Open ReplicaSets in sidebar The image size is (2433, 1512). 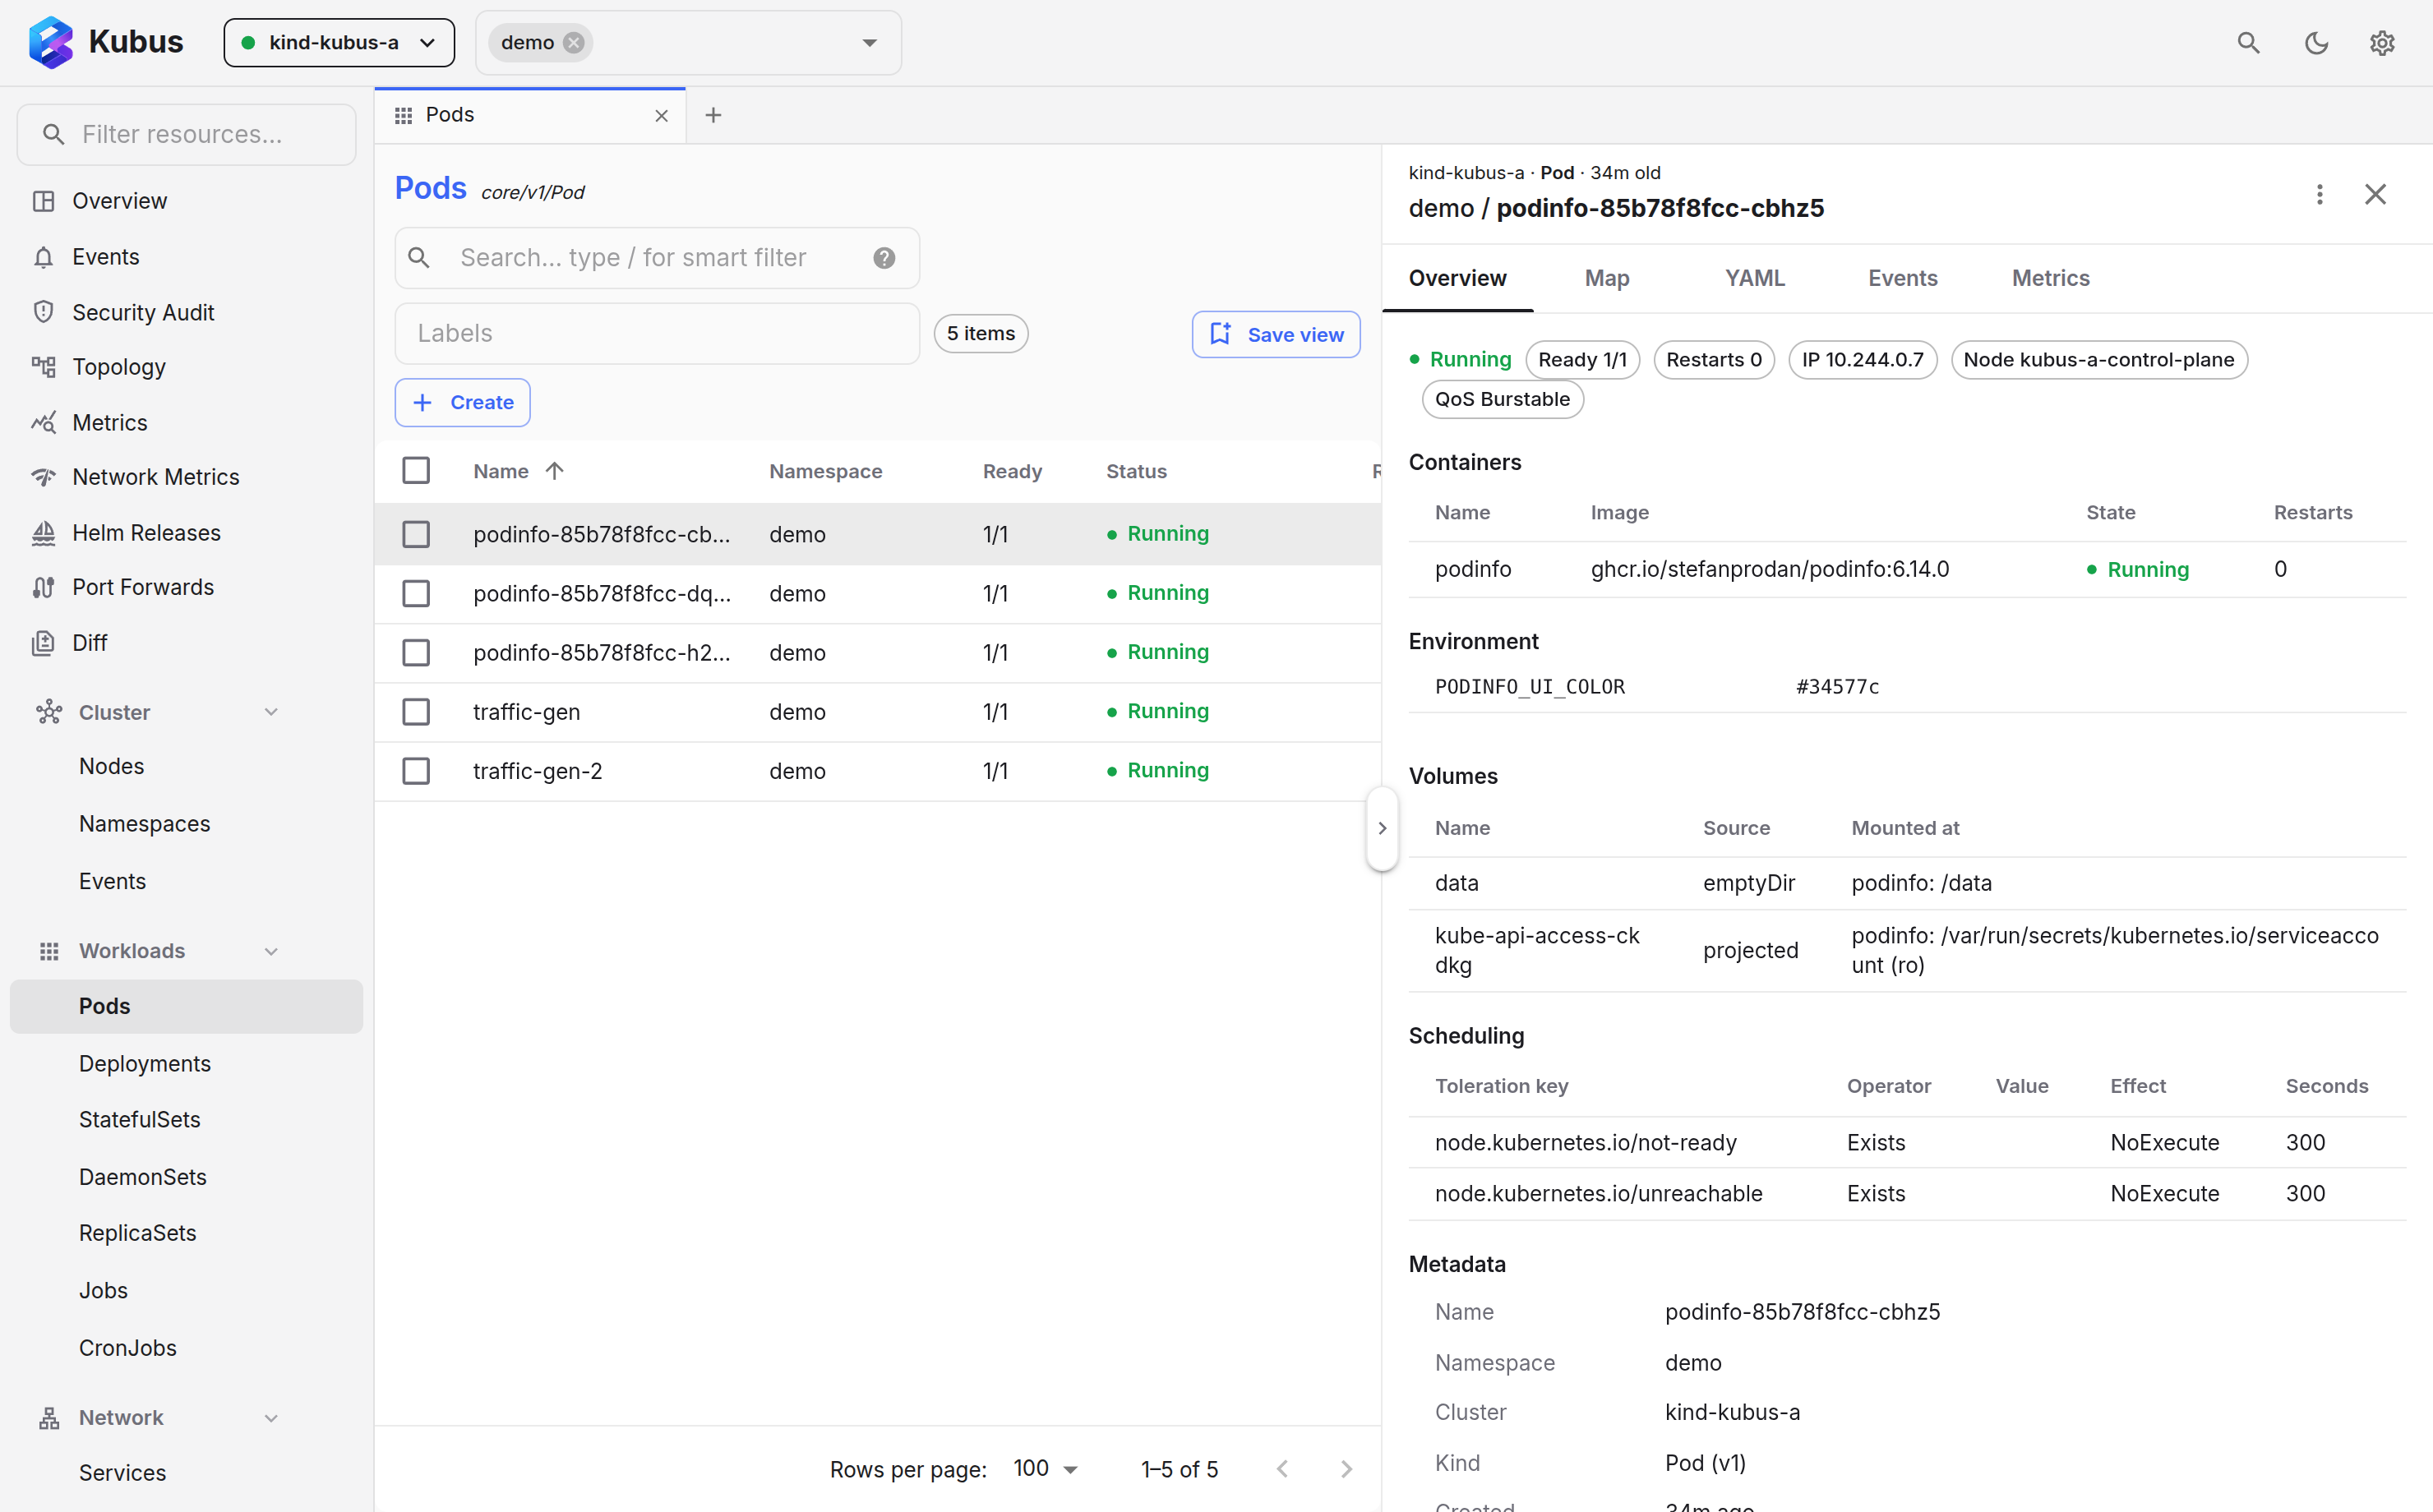pyautogui.click(x=186, y=1232)
